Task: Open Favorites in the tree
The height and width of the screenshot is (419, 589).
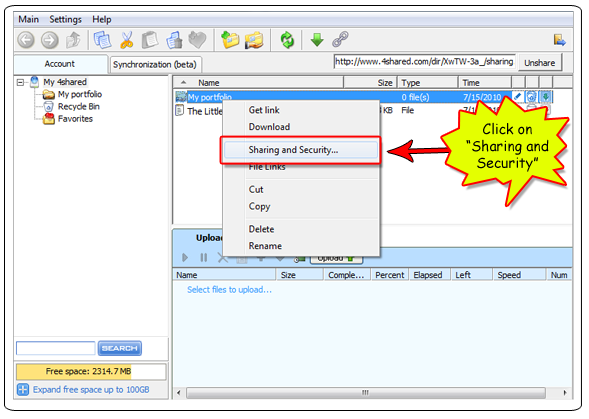Action: click(x=75, y=119)
